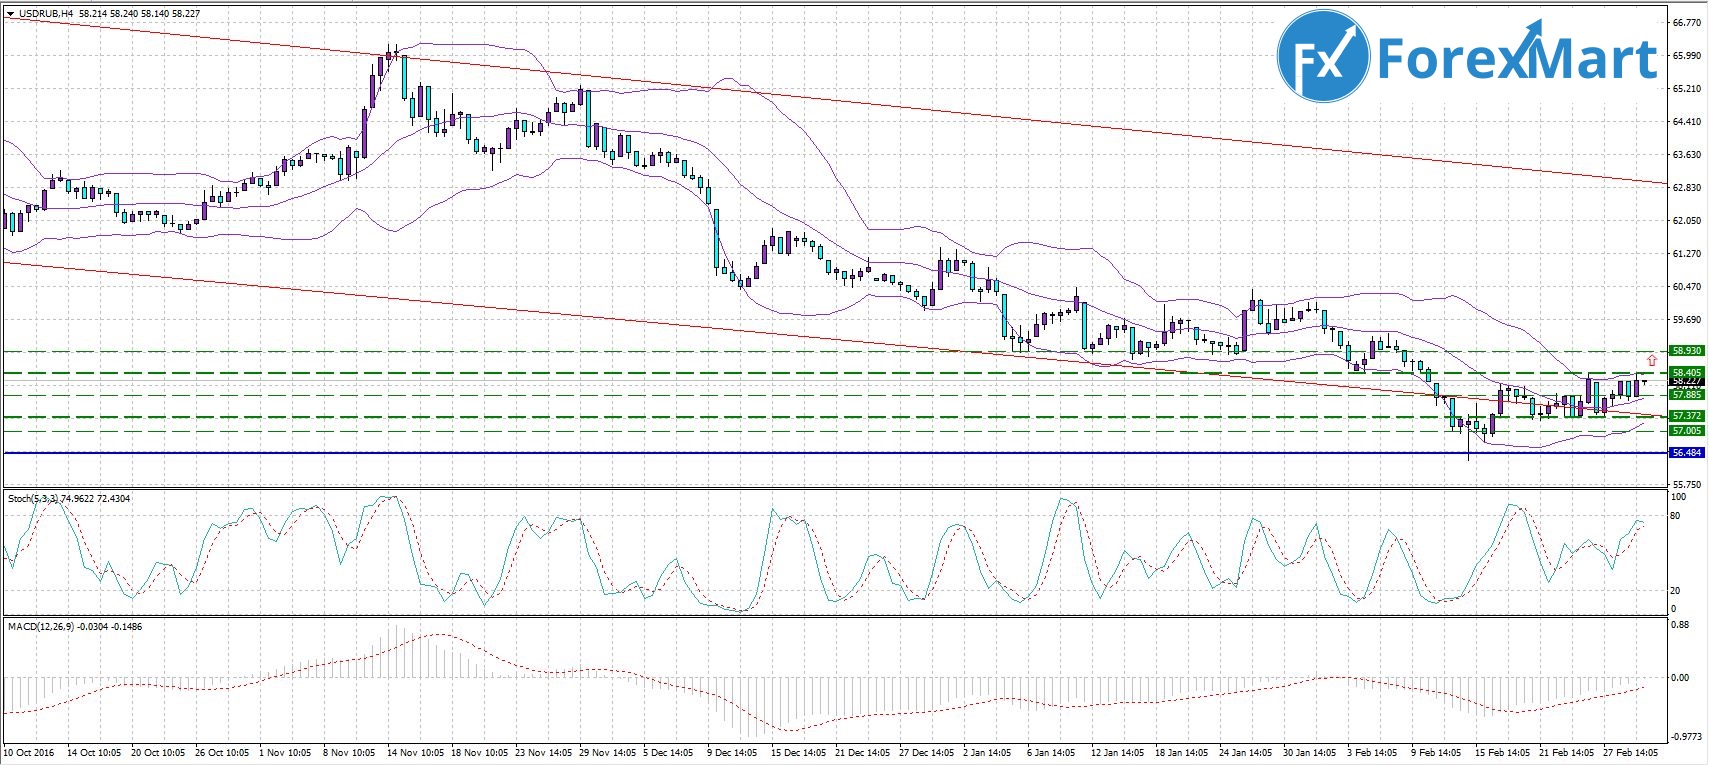Click the 27 Feb 14:05 time axis label
This screenshot has width=1709, height=765.
pos(1632,751)
